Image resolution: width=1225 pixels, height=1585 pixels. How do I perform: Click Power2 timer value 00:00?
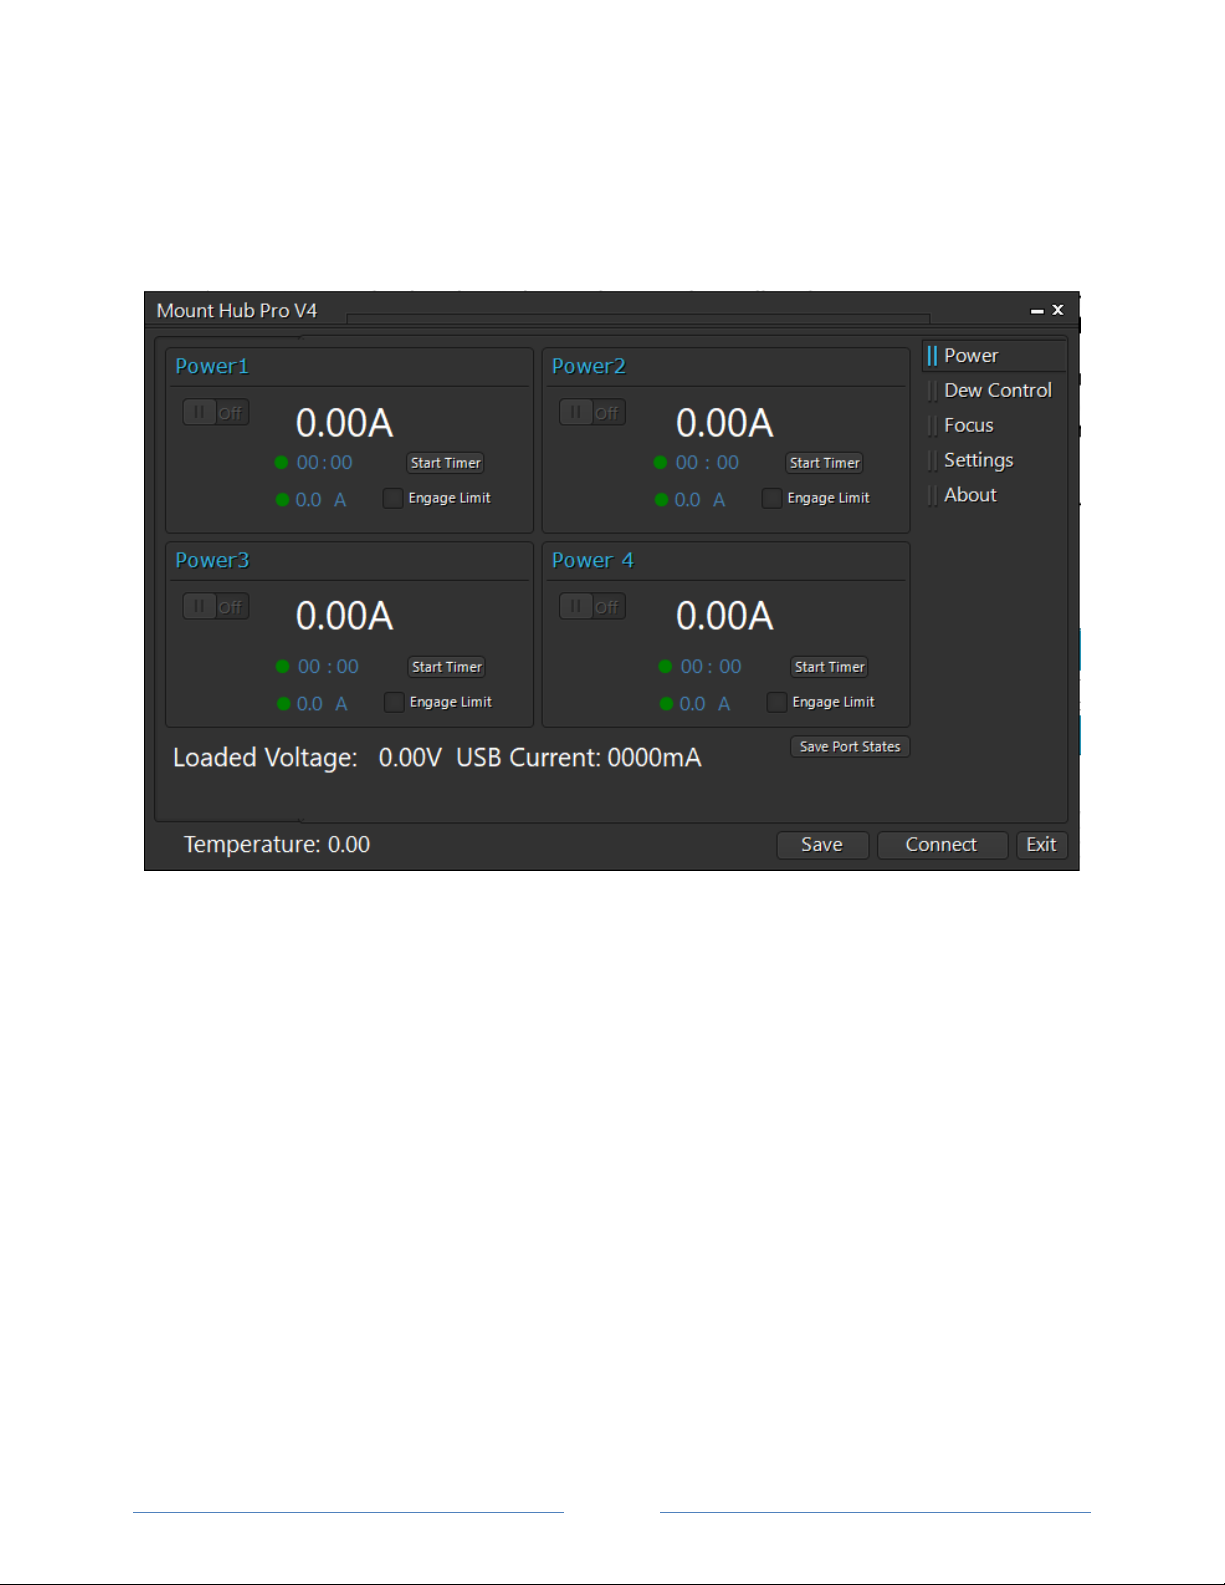707,463
